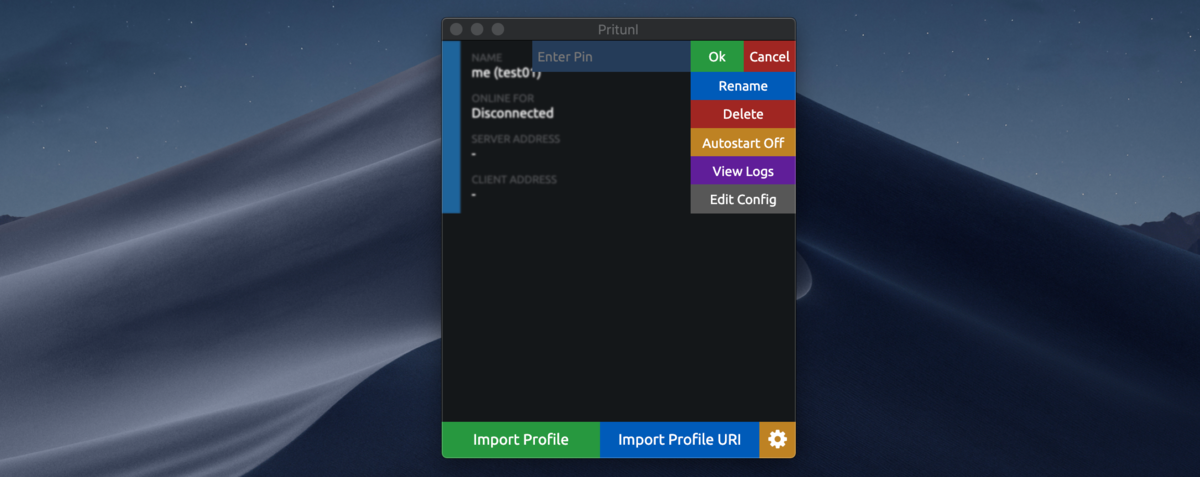The height and width of the screenshot is (477, 1200).
Task: Toggle Autostart Off
Action: [743, 143]
